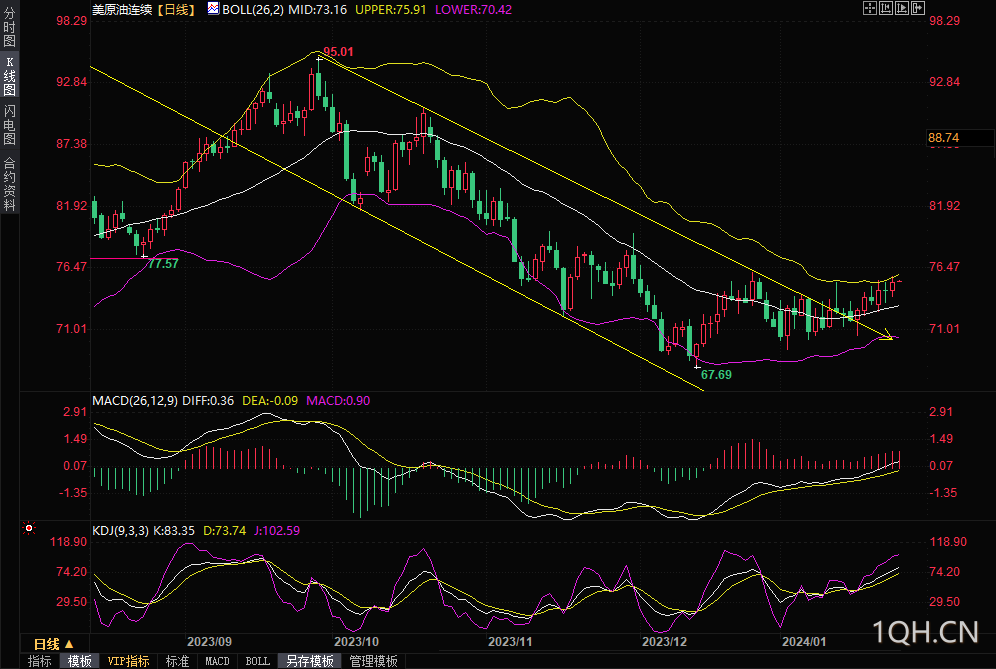Click the crosshair cursor icon at top right

[x=868, y=8]
